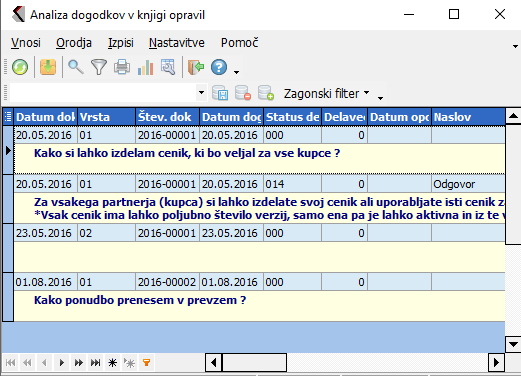Sort by the Vrsta column header
This screenshot has width=521, height=376.
point(107,117)
